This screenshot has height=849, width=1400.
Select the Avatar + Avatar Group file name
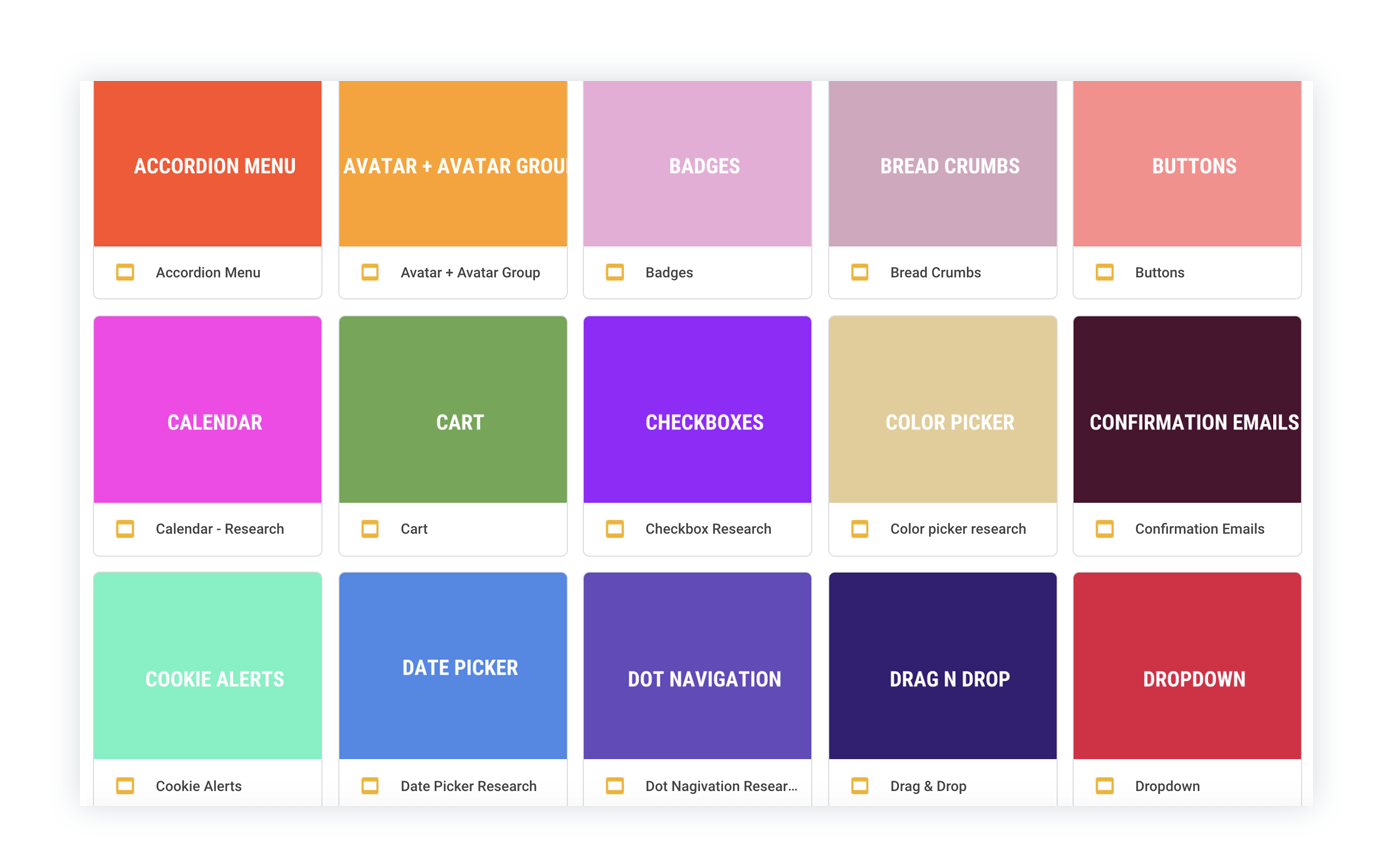click(470, 272)
